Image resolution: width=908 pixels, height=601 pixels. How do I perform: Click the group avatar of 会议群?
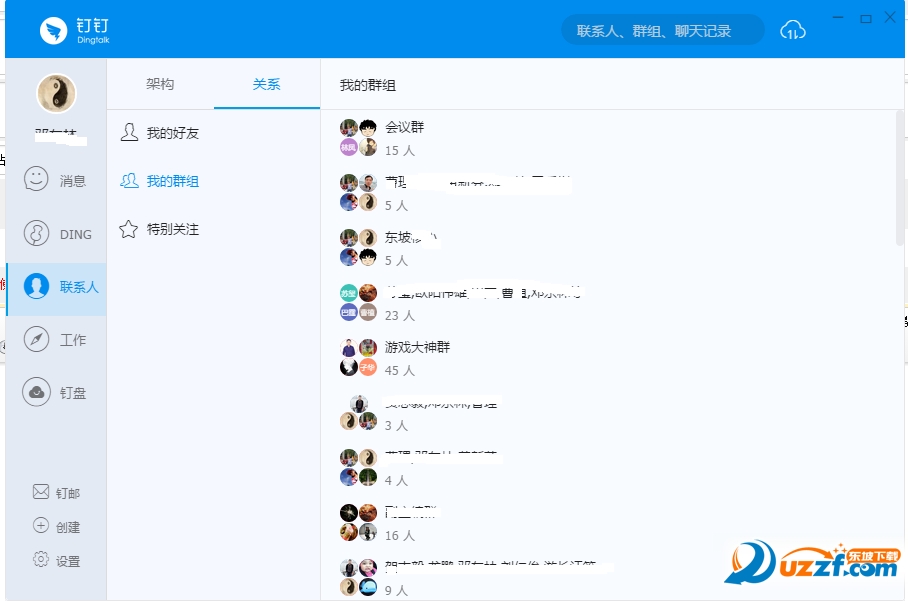click(357, 137)
